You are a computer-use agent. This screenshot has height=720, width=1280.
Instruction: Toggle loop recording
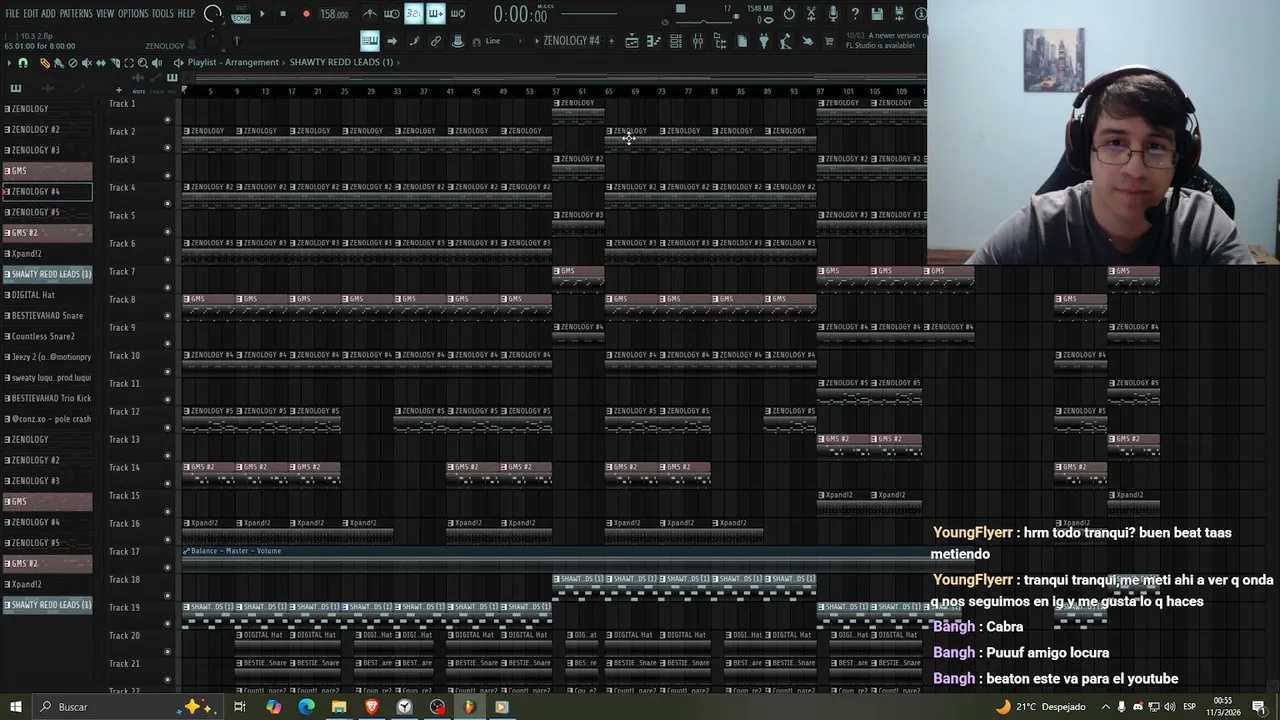[x=458, y=14]
